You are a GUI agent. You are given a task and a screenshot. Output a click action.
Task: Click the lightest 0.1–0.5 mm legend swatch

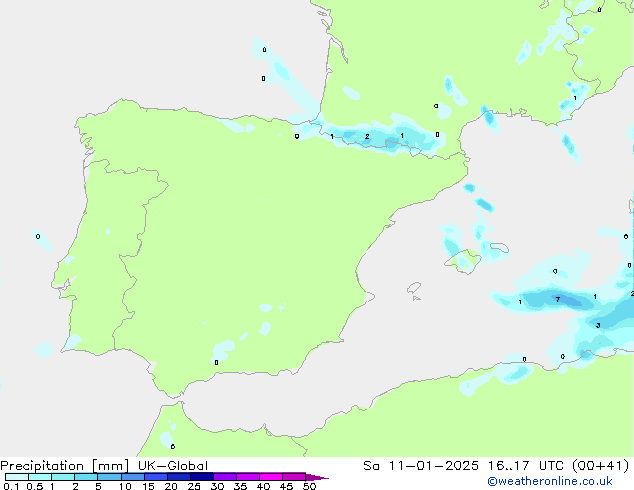(17, 477)
